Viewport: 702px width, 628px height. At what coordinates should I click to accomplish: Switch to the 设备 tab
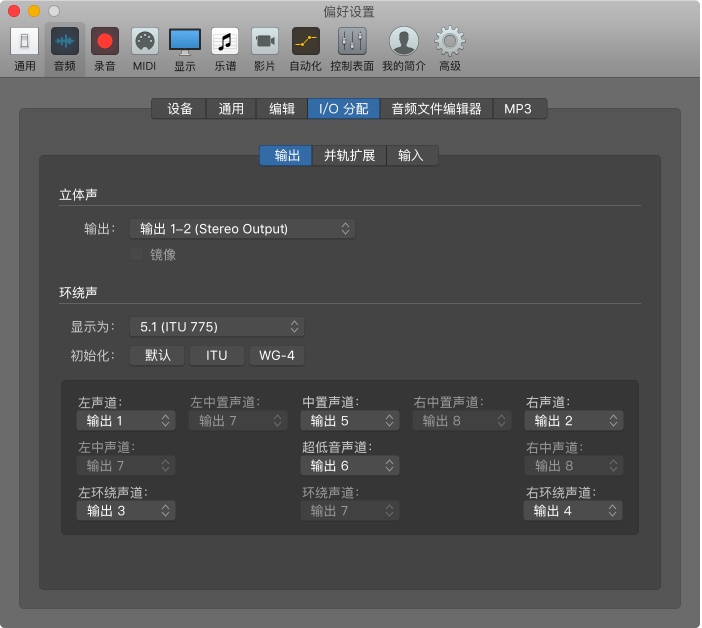coord(179,109)
